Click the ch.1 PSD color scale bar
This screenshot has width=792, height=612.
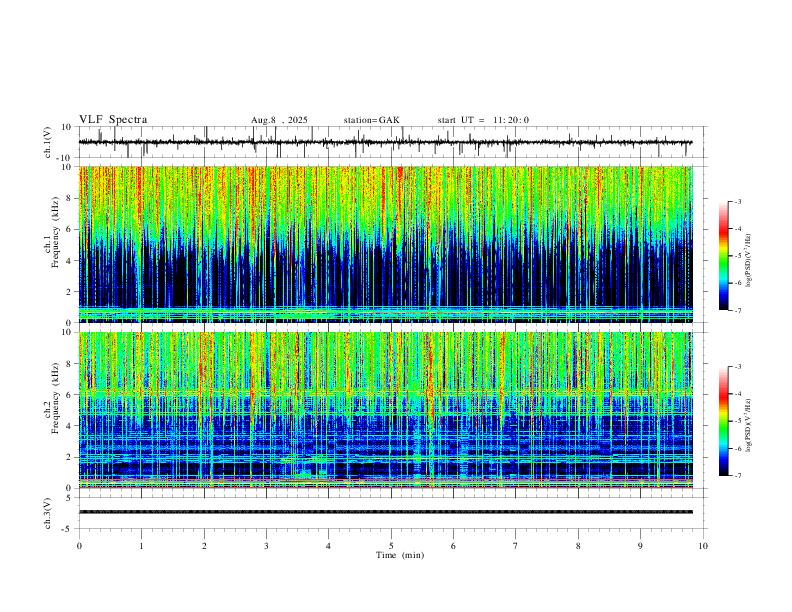point(724,255)
